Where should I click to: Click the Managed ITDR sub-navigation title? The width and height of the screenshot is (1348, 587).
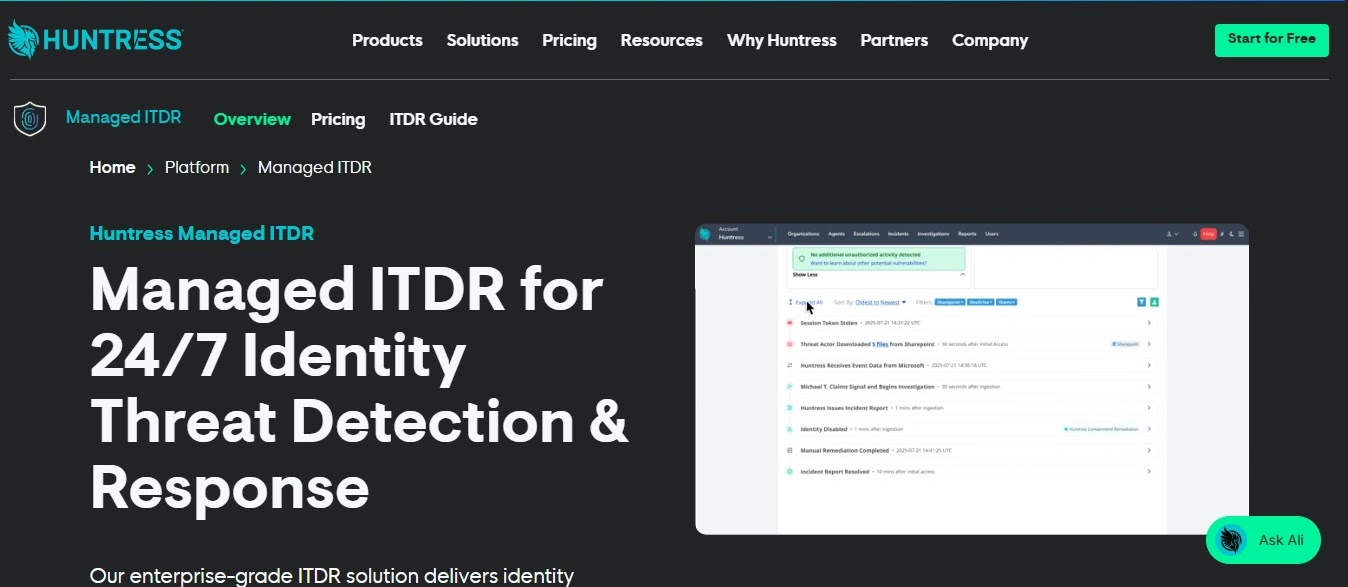click(x=123, y=117)
